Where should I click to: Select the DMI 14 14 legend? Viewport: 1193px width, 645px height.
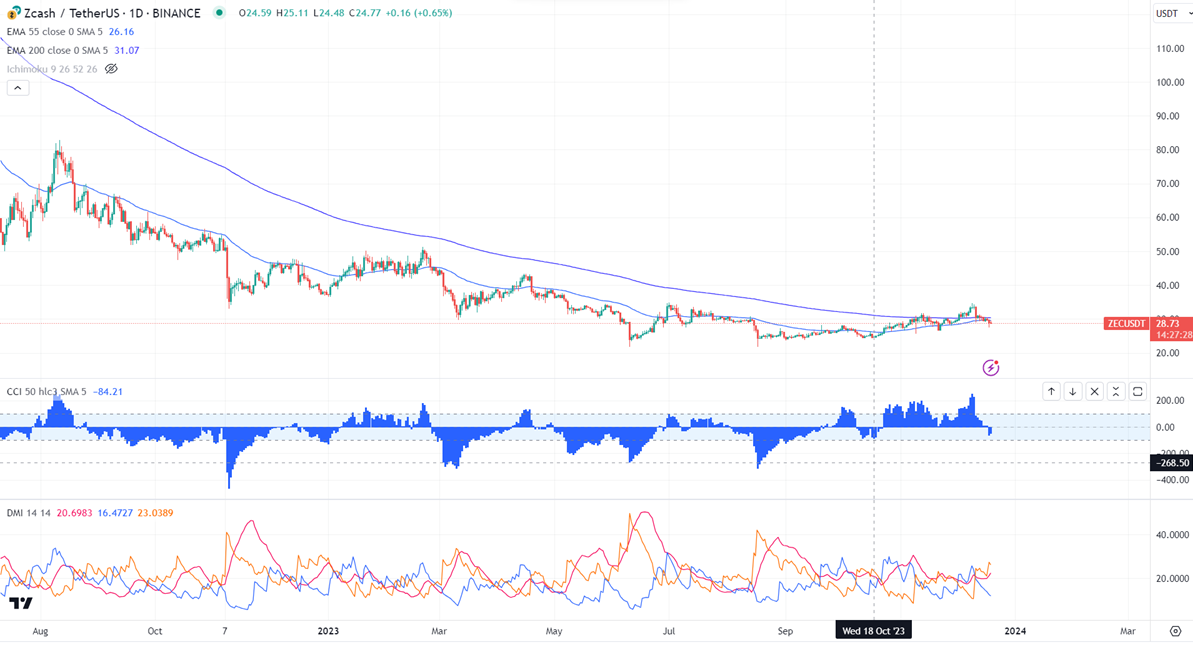(29, 513)
